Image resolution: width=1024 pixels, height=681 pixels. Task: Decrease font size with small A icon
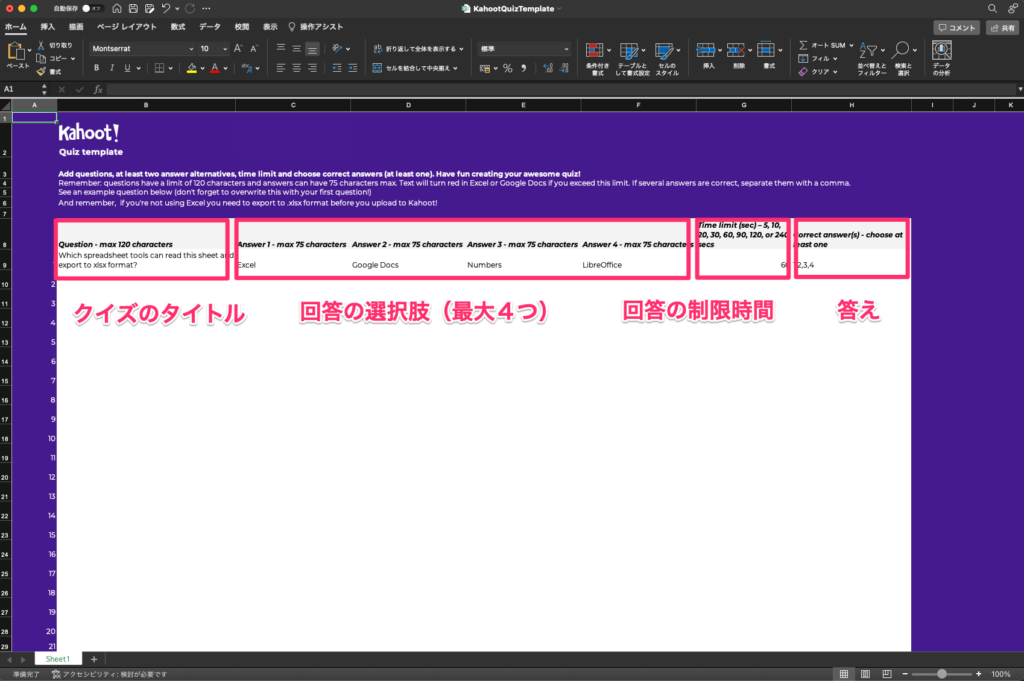click(254, 48)
